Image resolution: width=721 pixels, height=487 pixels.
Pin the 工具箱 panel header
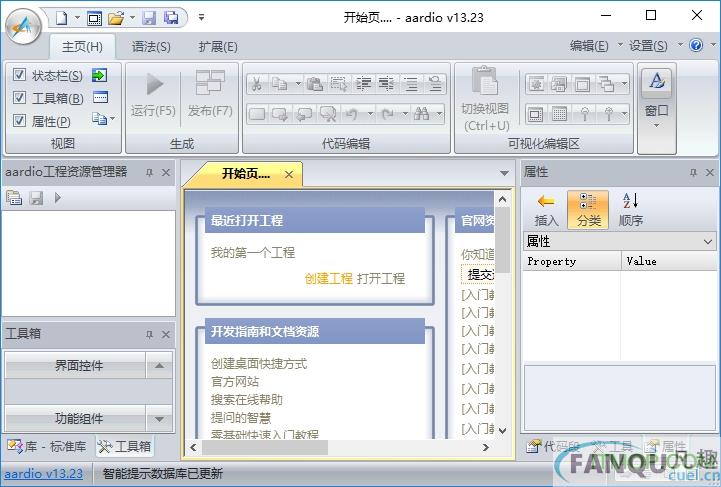[149, 334]
